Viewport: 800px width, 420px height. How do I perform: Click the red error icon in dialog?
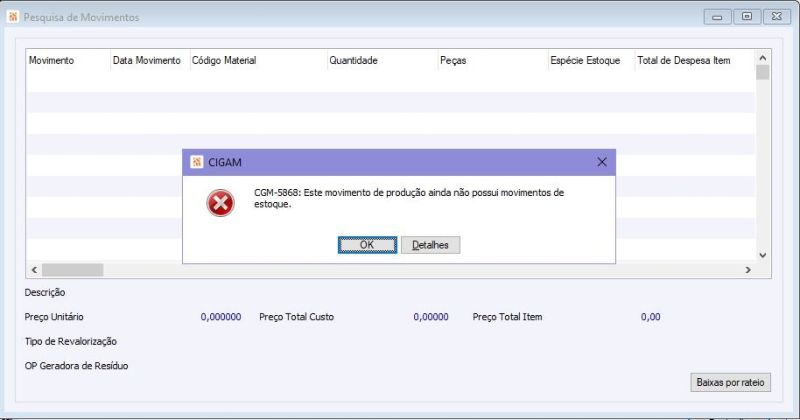[x=220, y=203]
